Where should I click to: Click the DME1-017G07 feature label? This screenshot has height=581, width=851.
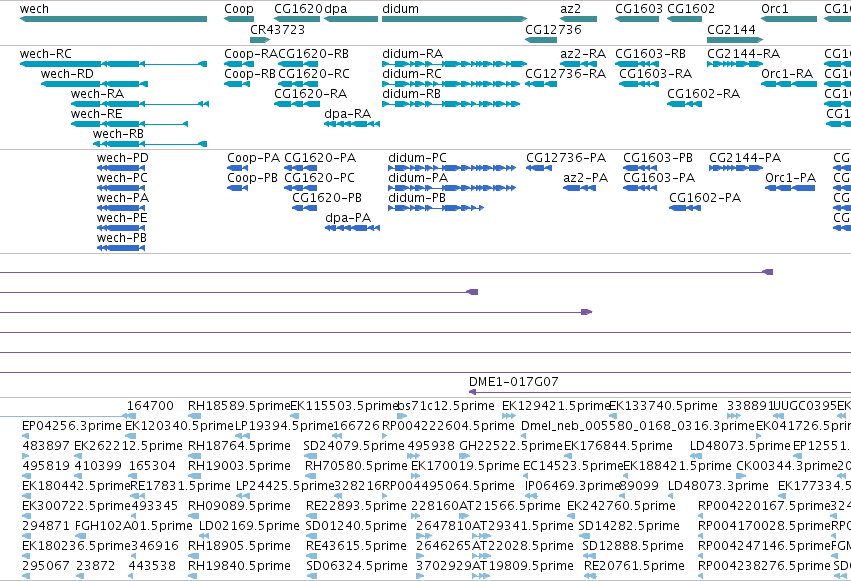click(513, 382)
